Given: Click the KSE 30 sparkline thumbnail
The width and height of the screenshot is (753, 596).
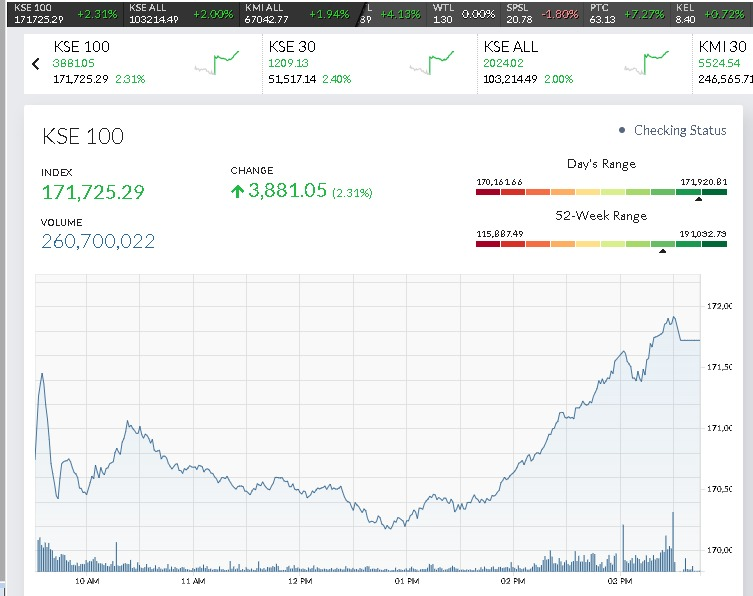Looking at the screenshot, I should tap(432, 62).
